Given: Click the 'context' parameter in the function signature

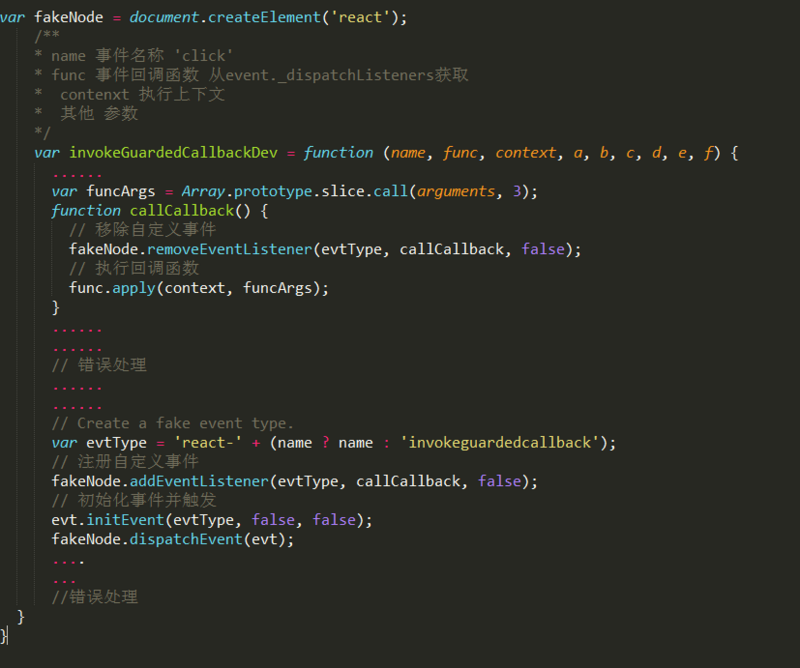Looking at the screenshot, I should pos(526,153).
